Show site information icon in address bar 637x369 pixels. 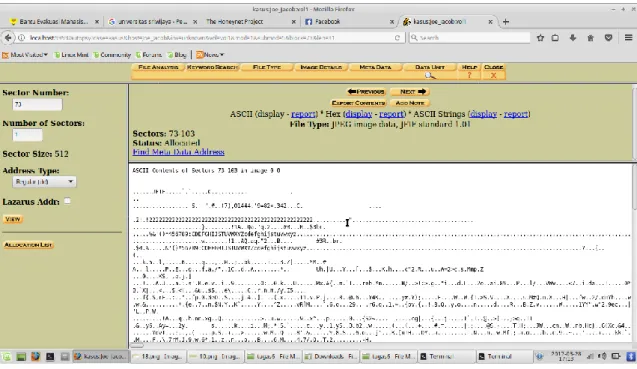22,38
